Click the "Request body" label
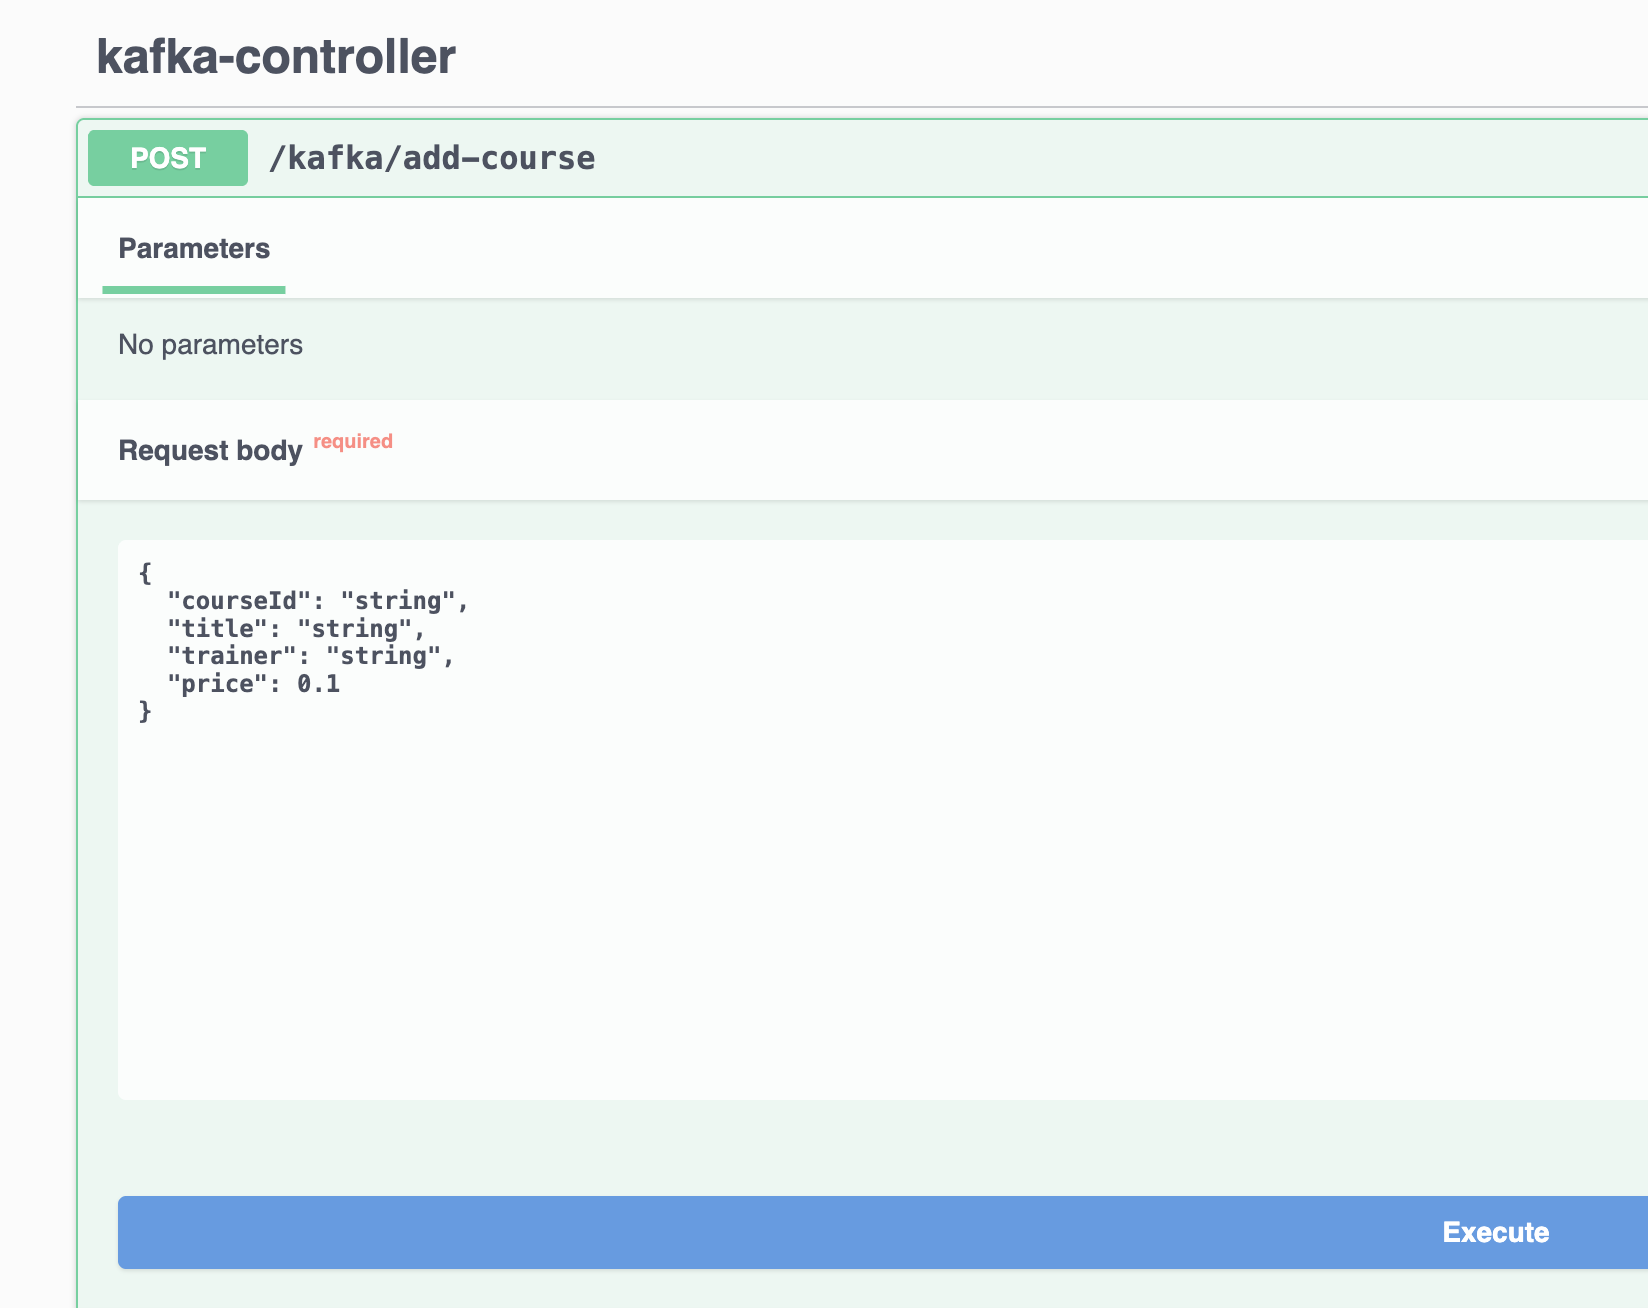 pyautogui.click(x=210, y=451)
